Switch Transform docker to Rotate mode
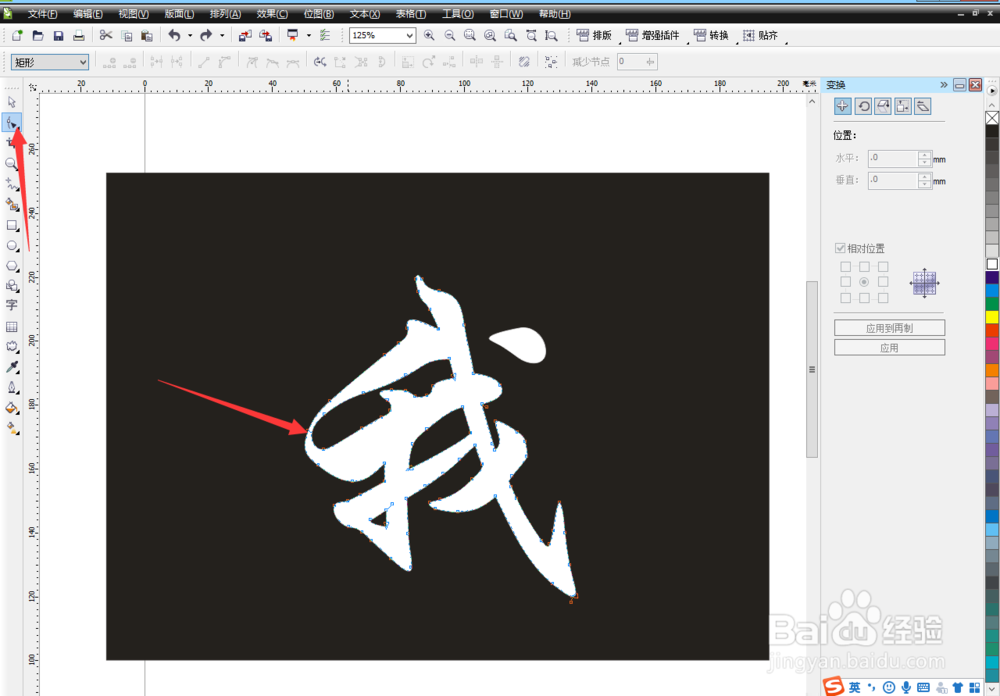This screenshot has width=1000, height=696. coord(863,107)
